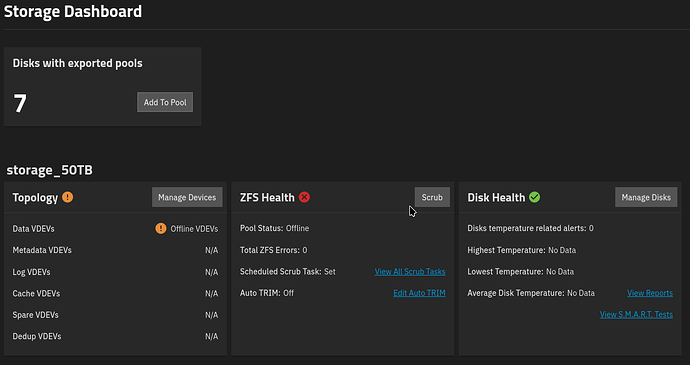Click Highest Temperature: No Data text
Screen dimensions: 690x365
click(x=521, y=250)
